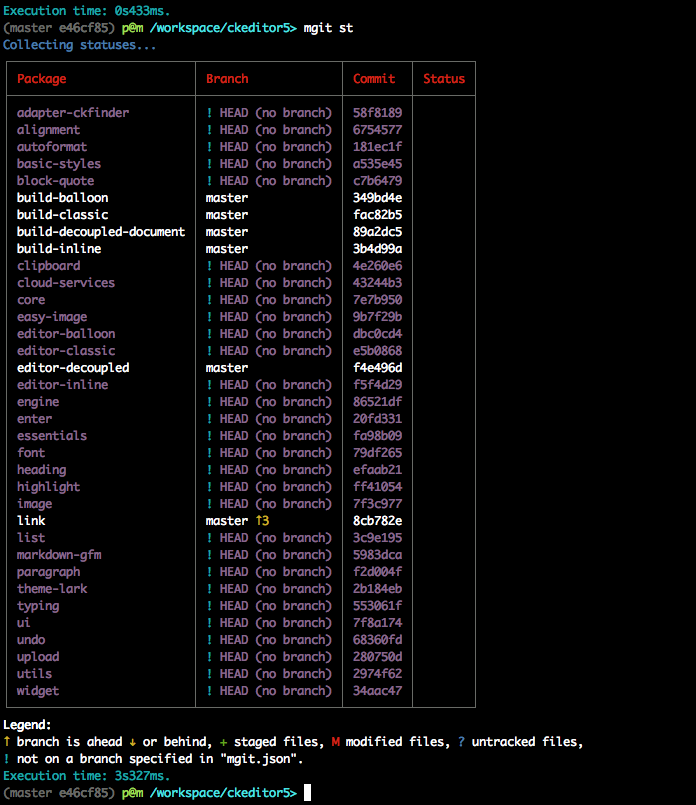Select the cloud-services package name
Viewport: 696px width, 805px height.
[66, 283]
